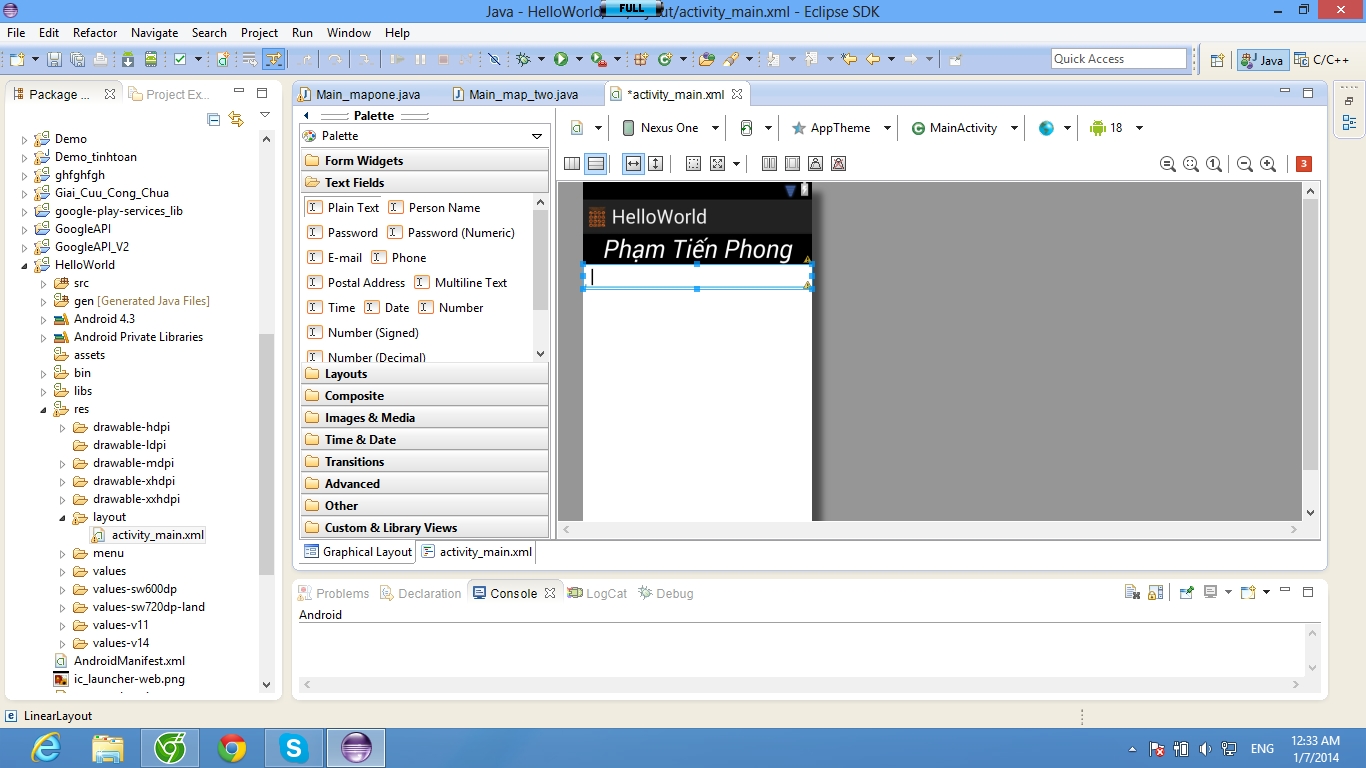Click the volume icon in system tray
Screen dimensions: 1366x768
[1204, 749]
